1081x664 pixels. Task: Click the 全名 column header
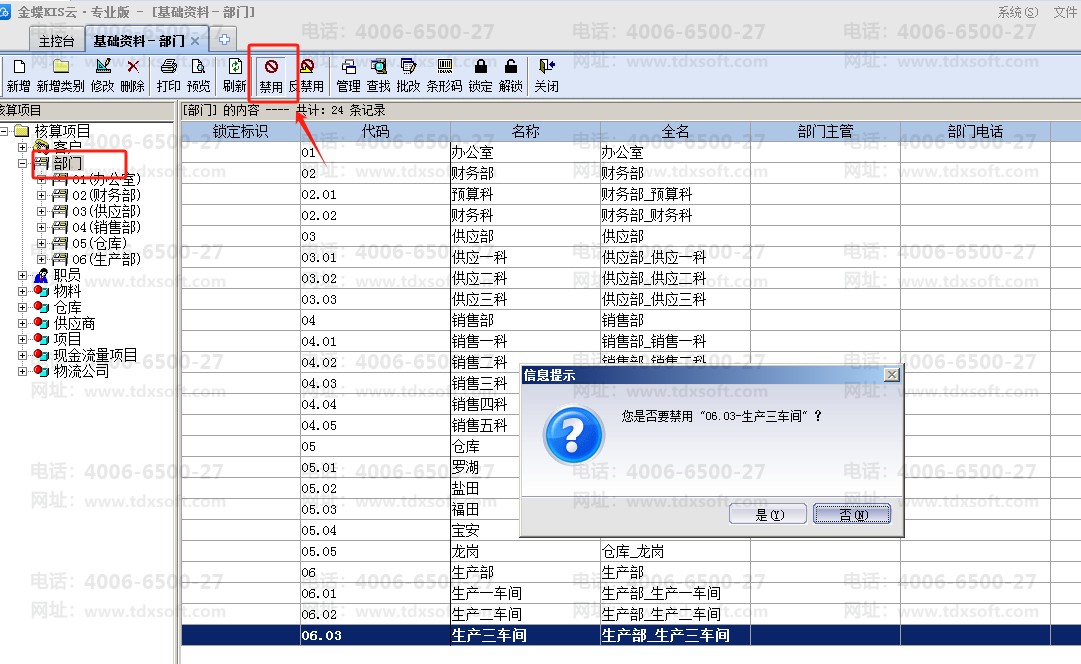675,131
